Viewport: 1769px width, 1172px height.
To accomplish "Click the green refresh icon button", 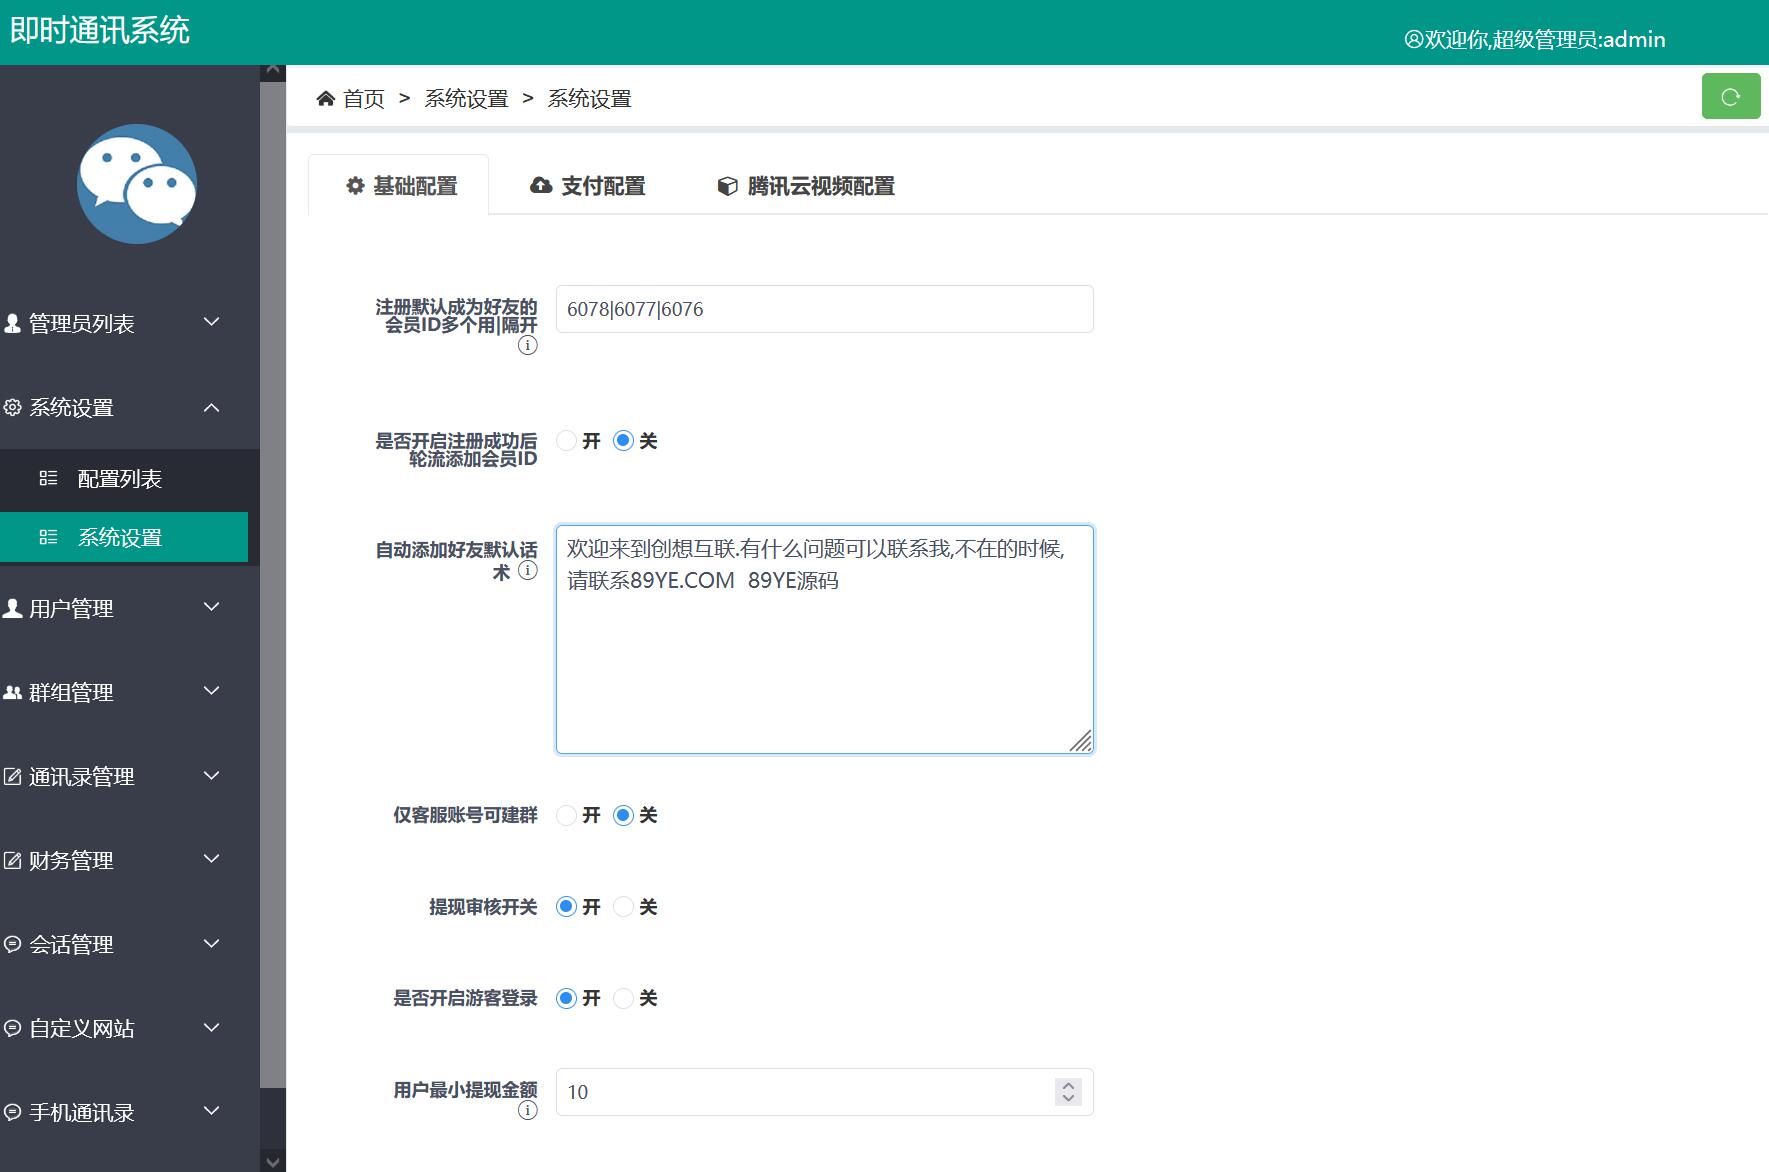I will pyautogui.click(x=1731, y=97).
